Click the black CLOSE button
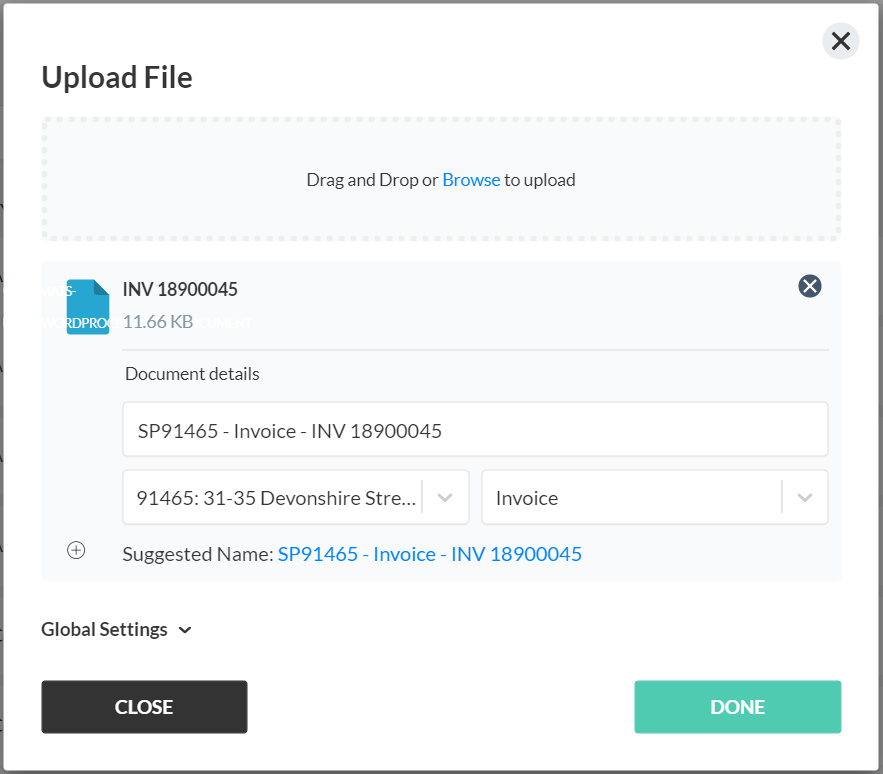 tap(144, 707)
